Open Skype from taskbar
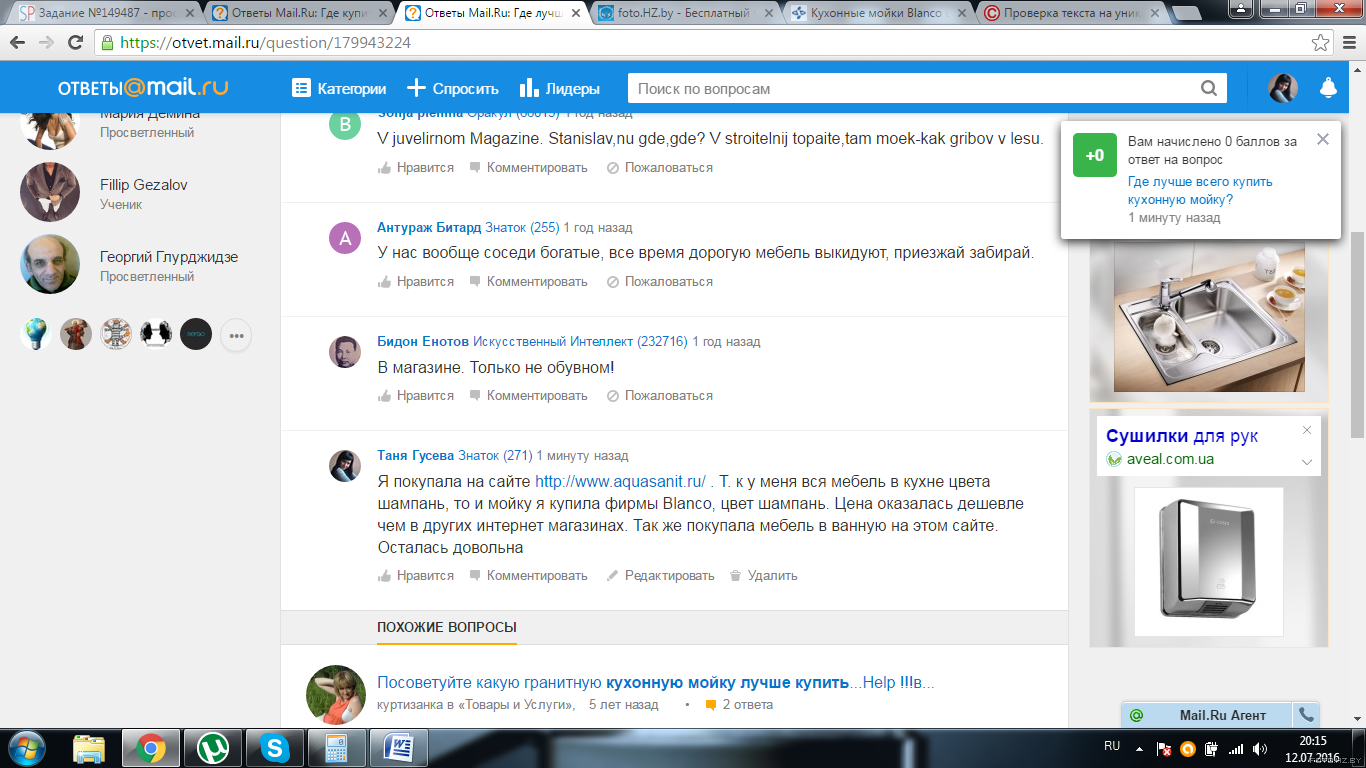 [x=274, y=747]
